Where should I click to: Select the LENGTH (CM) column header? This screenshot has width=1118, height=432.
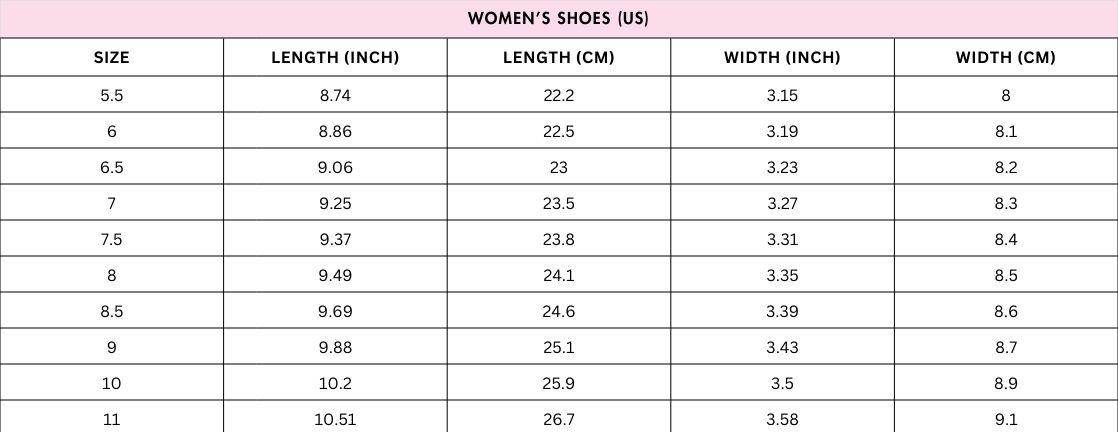pyautogui.click(x=558, y=58)
